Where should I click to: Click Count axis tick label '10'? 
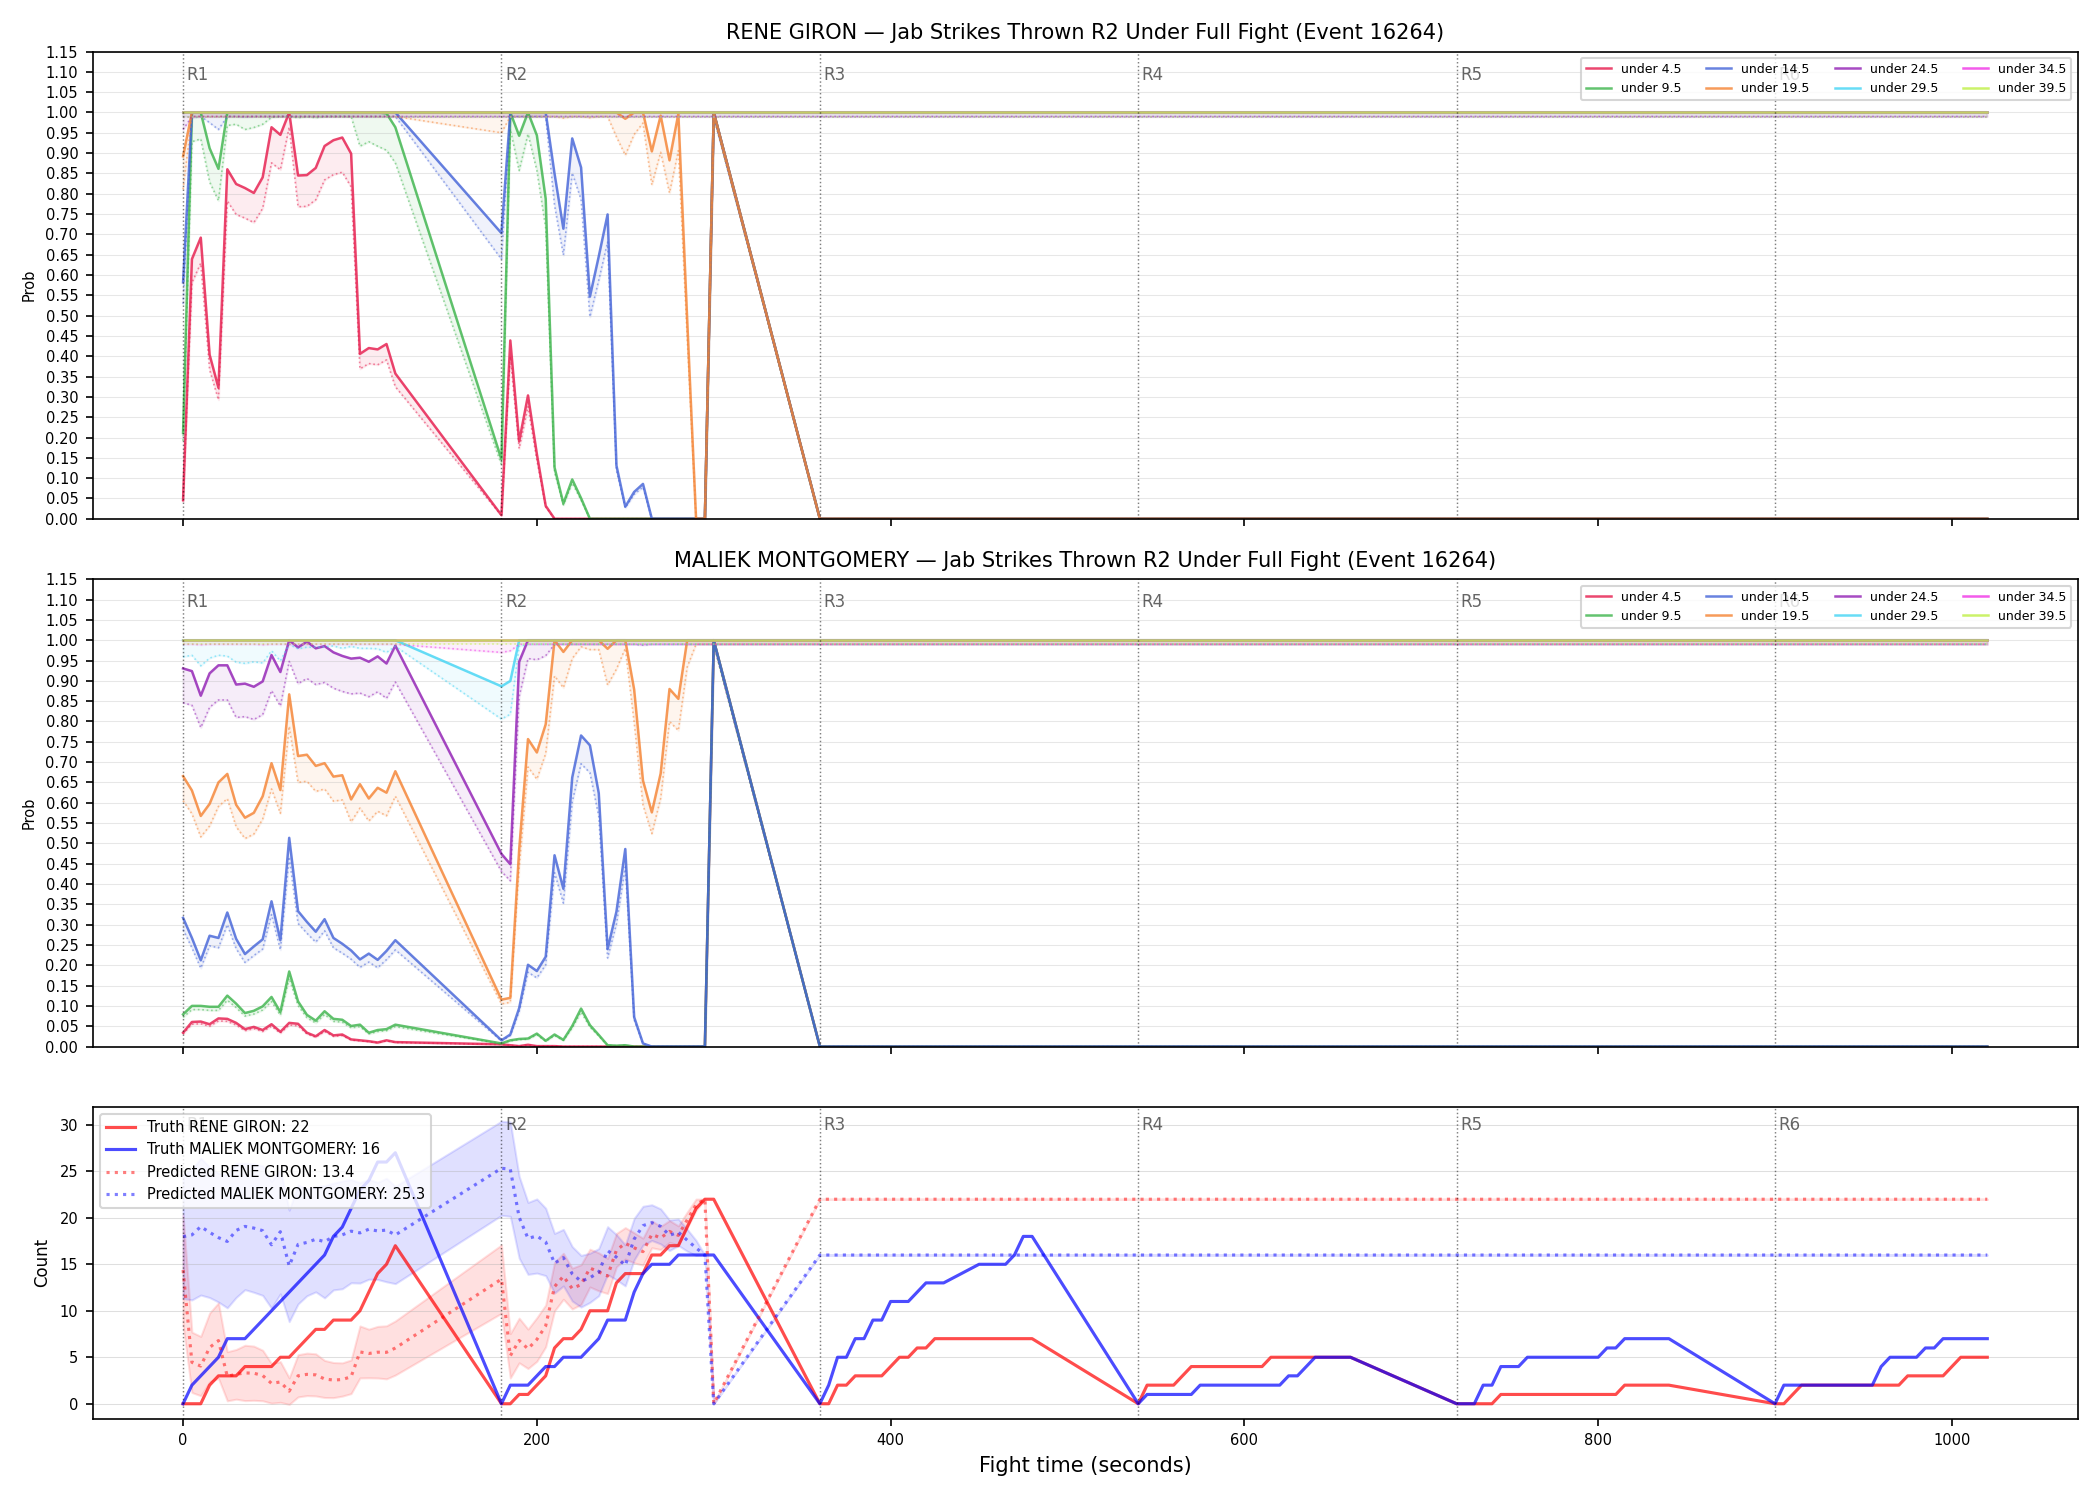coord(69,1311)
